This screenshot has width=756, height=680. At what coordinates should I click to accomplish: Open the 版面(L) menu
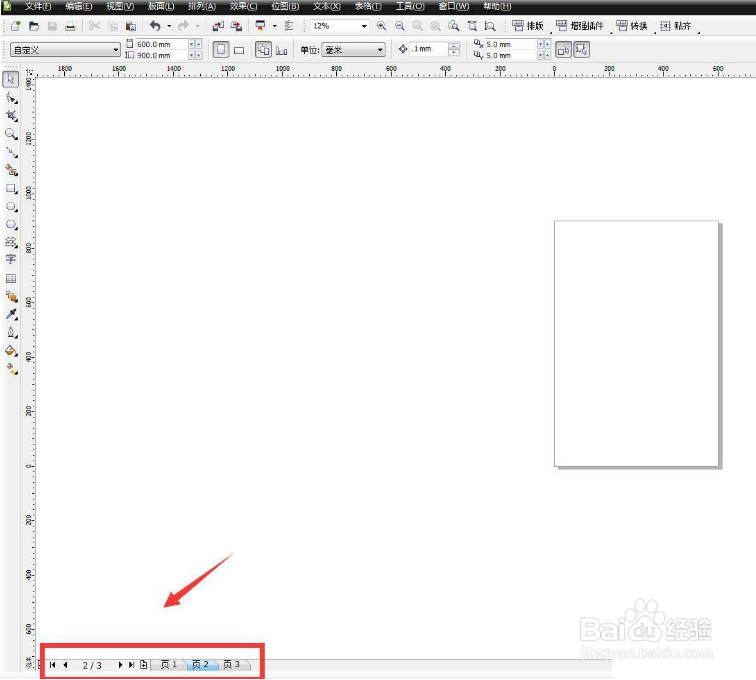coord(161,7)
